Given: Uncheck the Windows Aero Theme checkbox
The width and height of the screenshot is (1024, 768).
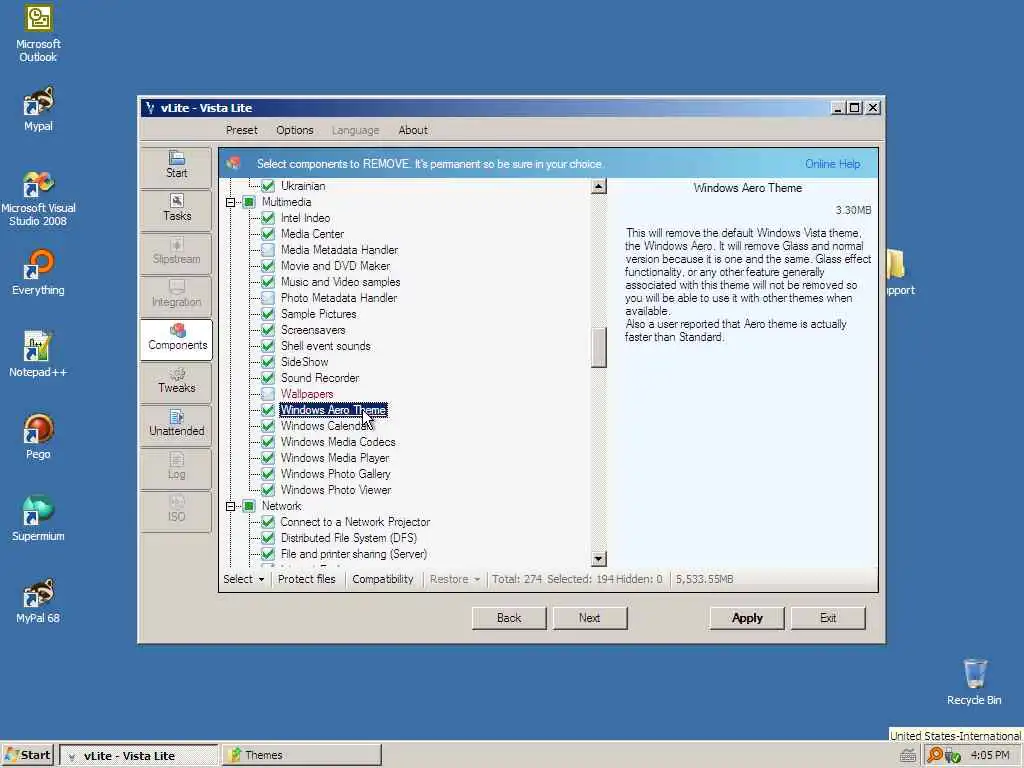Looking at the screenshot, I should (268, 409).
